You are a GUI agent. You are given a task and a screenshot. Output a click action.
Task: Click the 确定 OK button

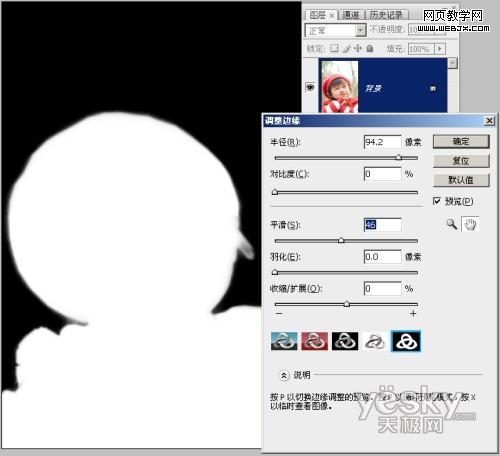pos(461,141)
